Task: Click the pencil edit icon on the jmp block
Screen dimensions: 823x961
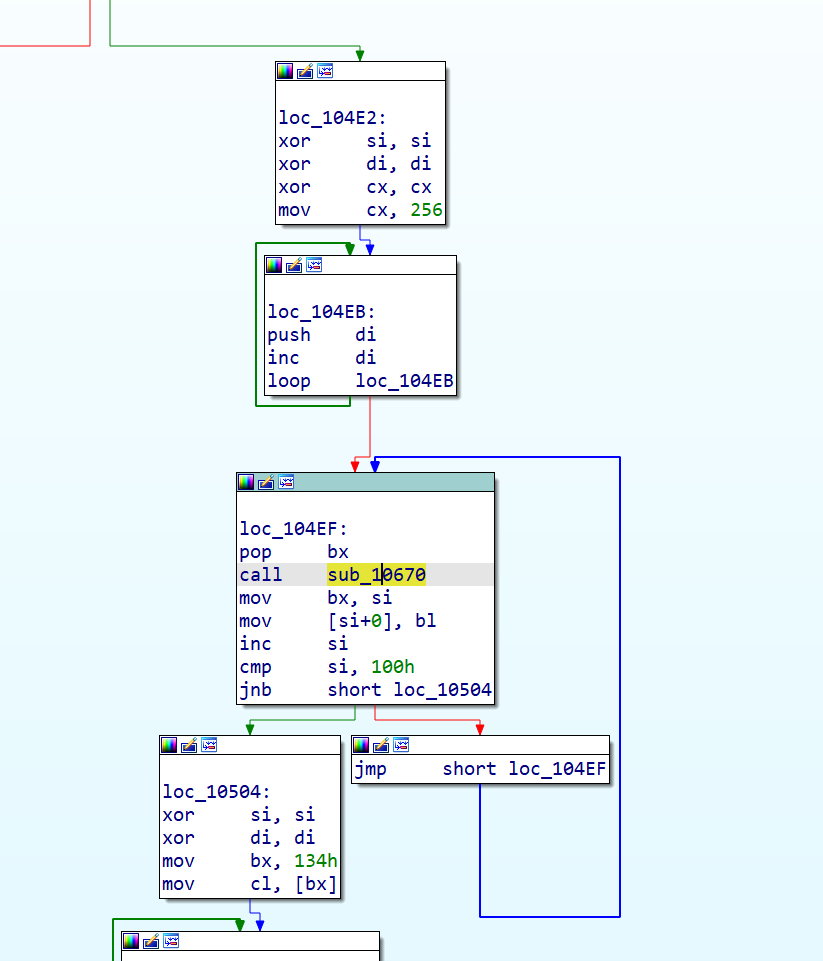Action: pyautogui.click(x=382, y=745)
